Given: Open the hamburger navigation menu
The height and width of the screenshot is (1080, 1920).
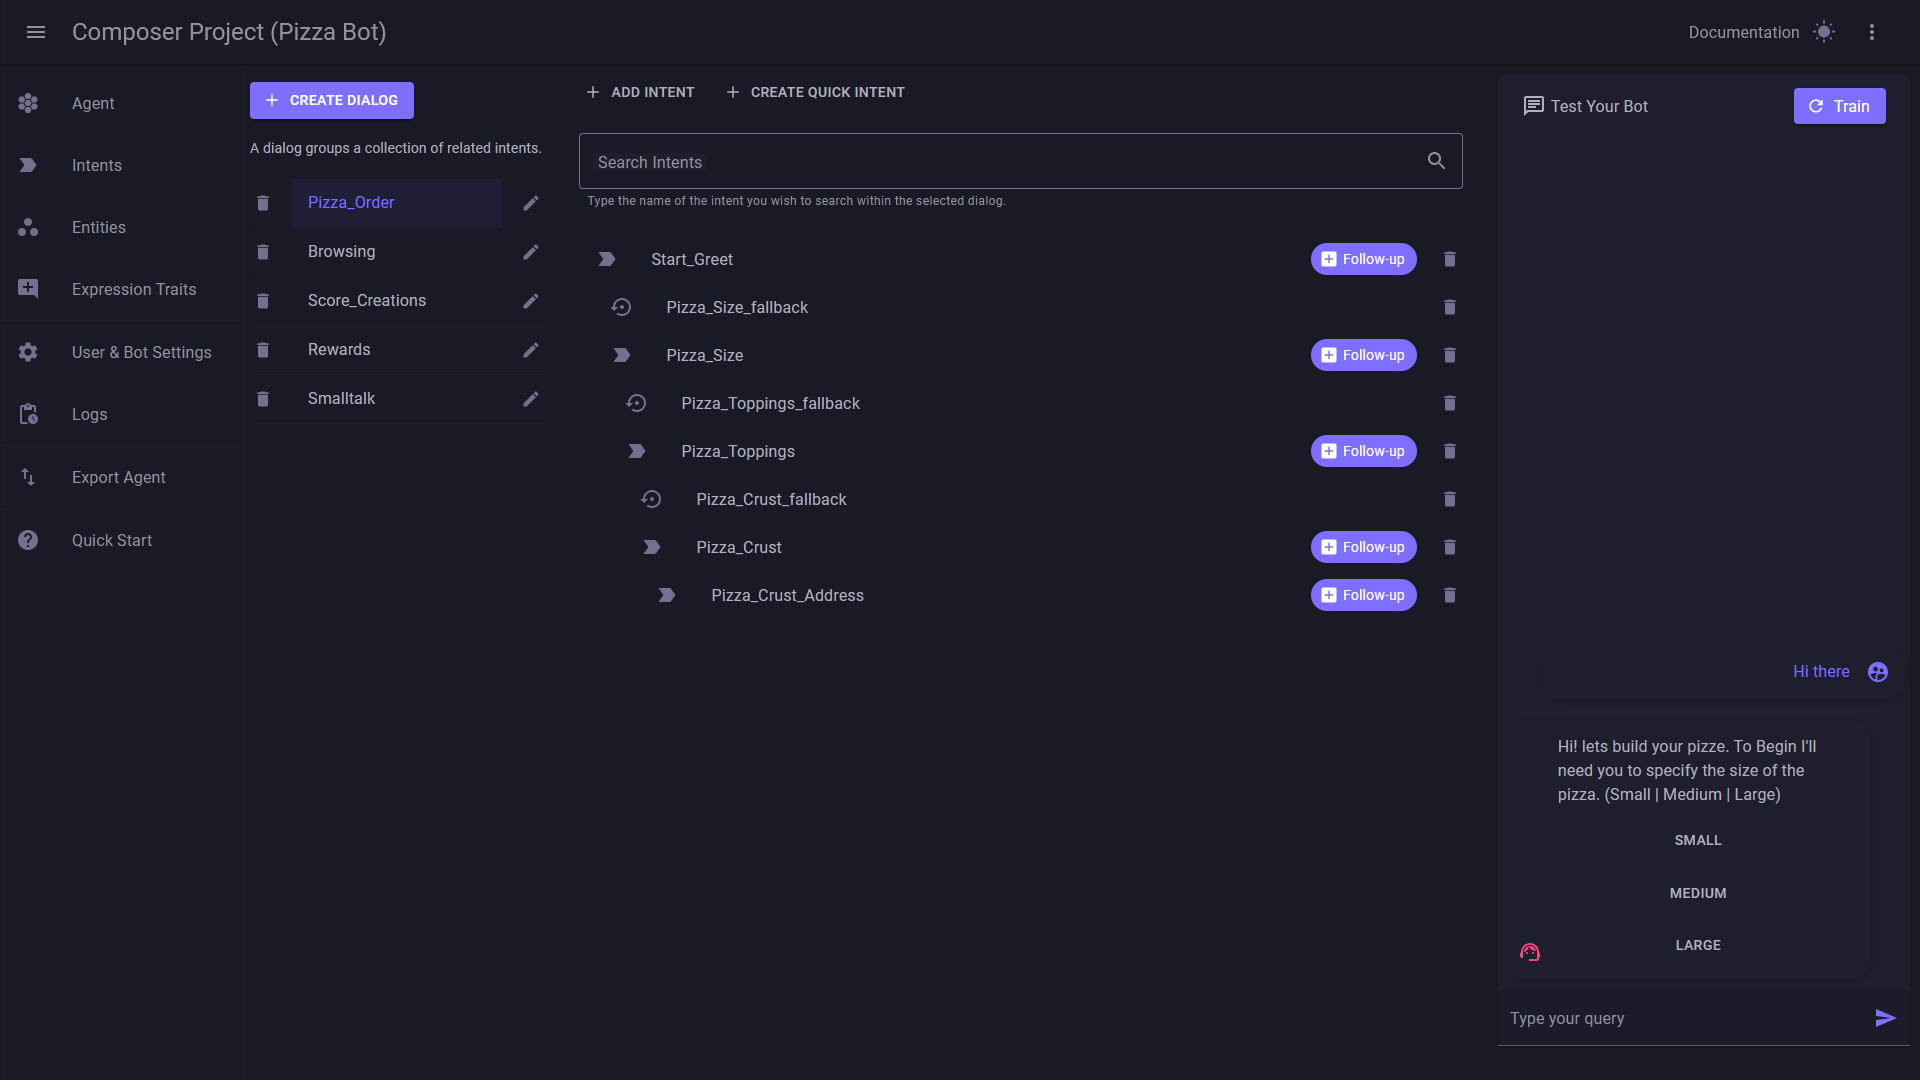Looking at the screenshot, I should [36, 32].
